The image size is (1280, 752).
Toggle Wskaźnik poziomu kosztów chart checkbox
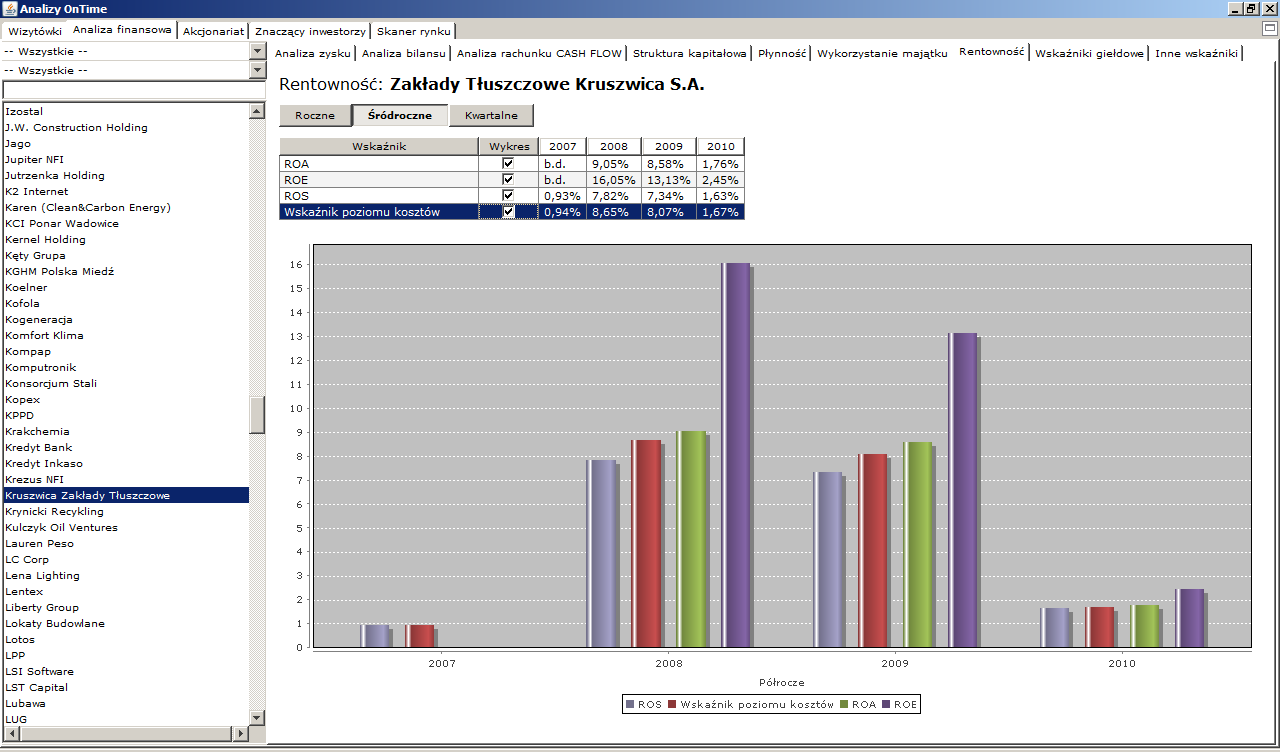click(x=508, y=211)
